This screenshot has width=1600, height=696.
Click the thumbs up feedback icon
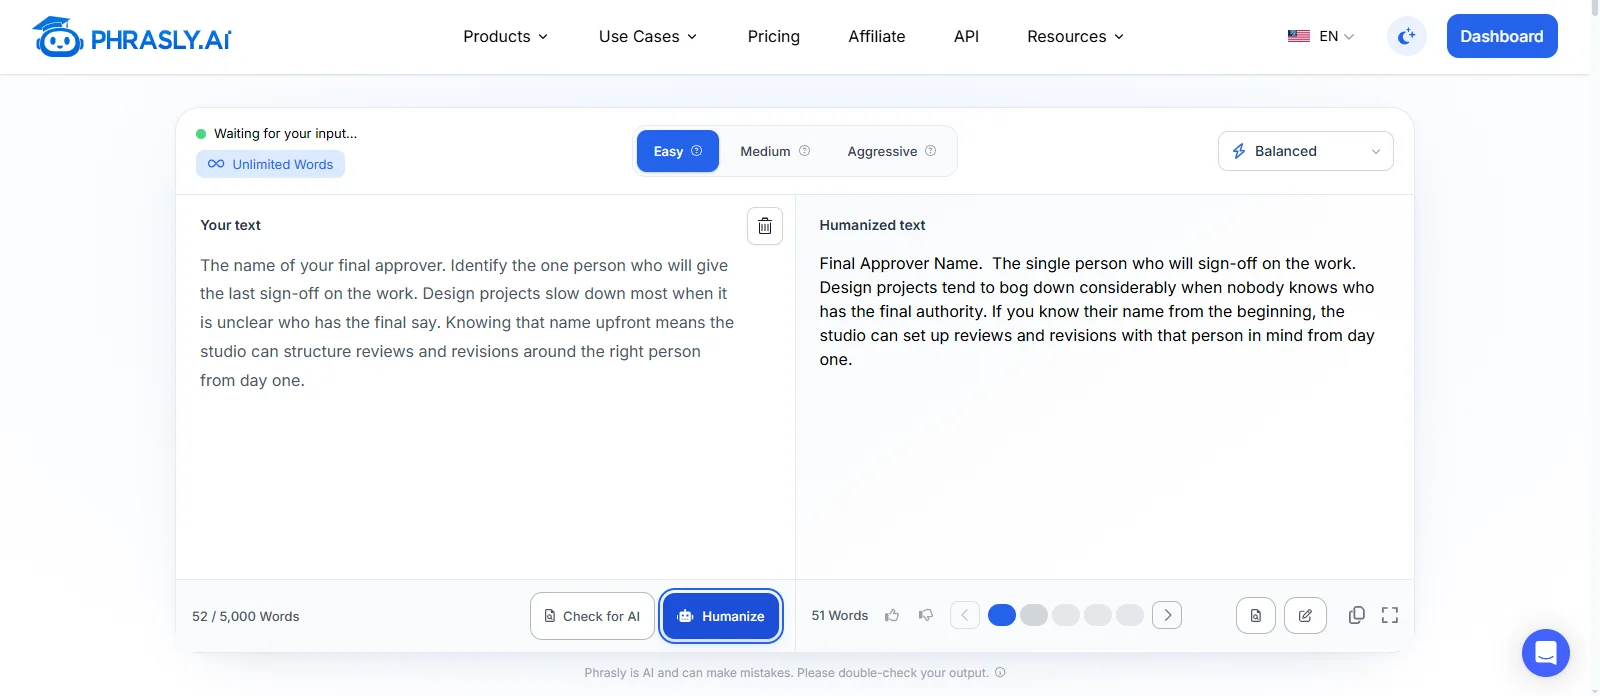892,615
